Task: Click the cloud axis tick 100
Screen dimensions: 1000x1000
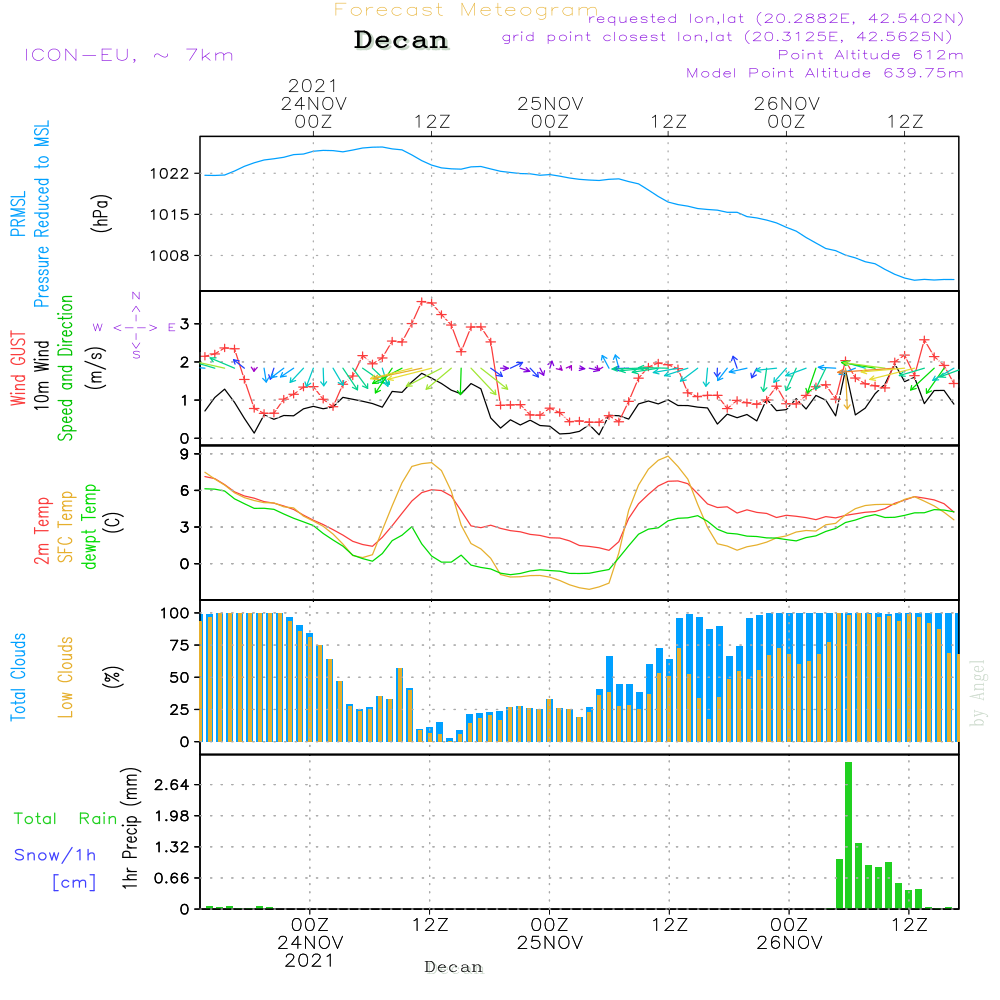Action: pyautogui.click(x=175, y=613)
